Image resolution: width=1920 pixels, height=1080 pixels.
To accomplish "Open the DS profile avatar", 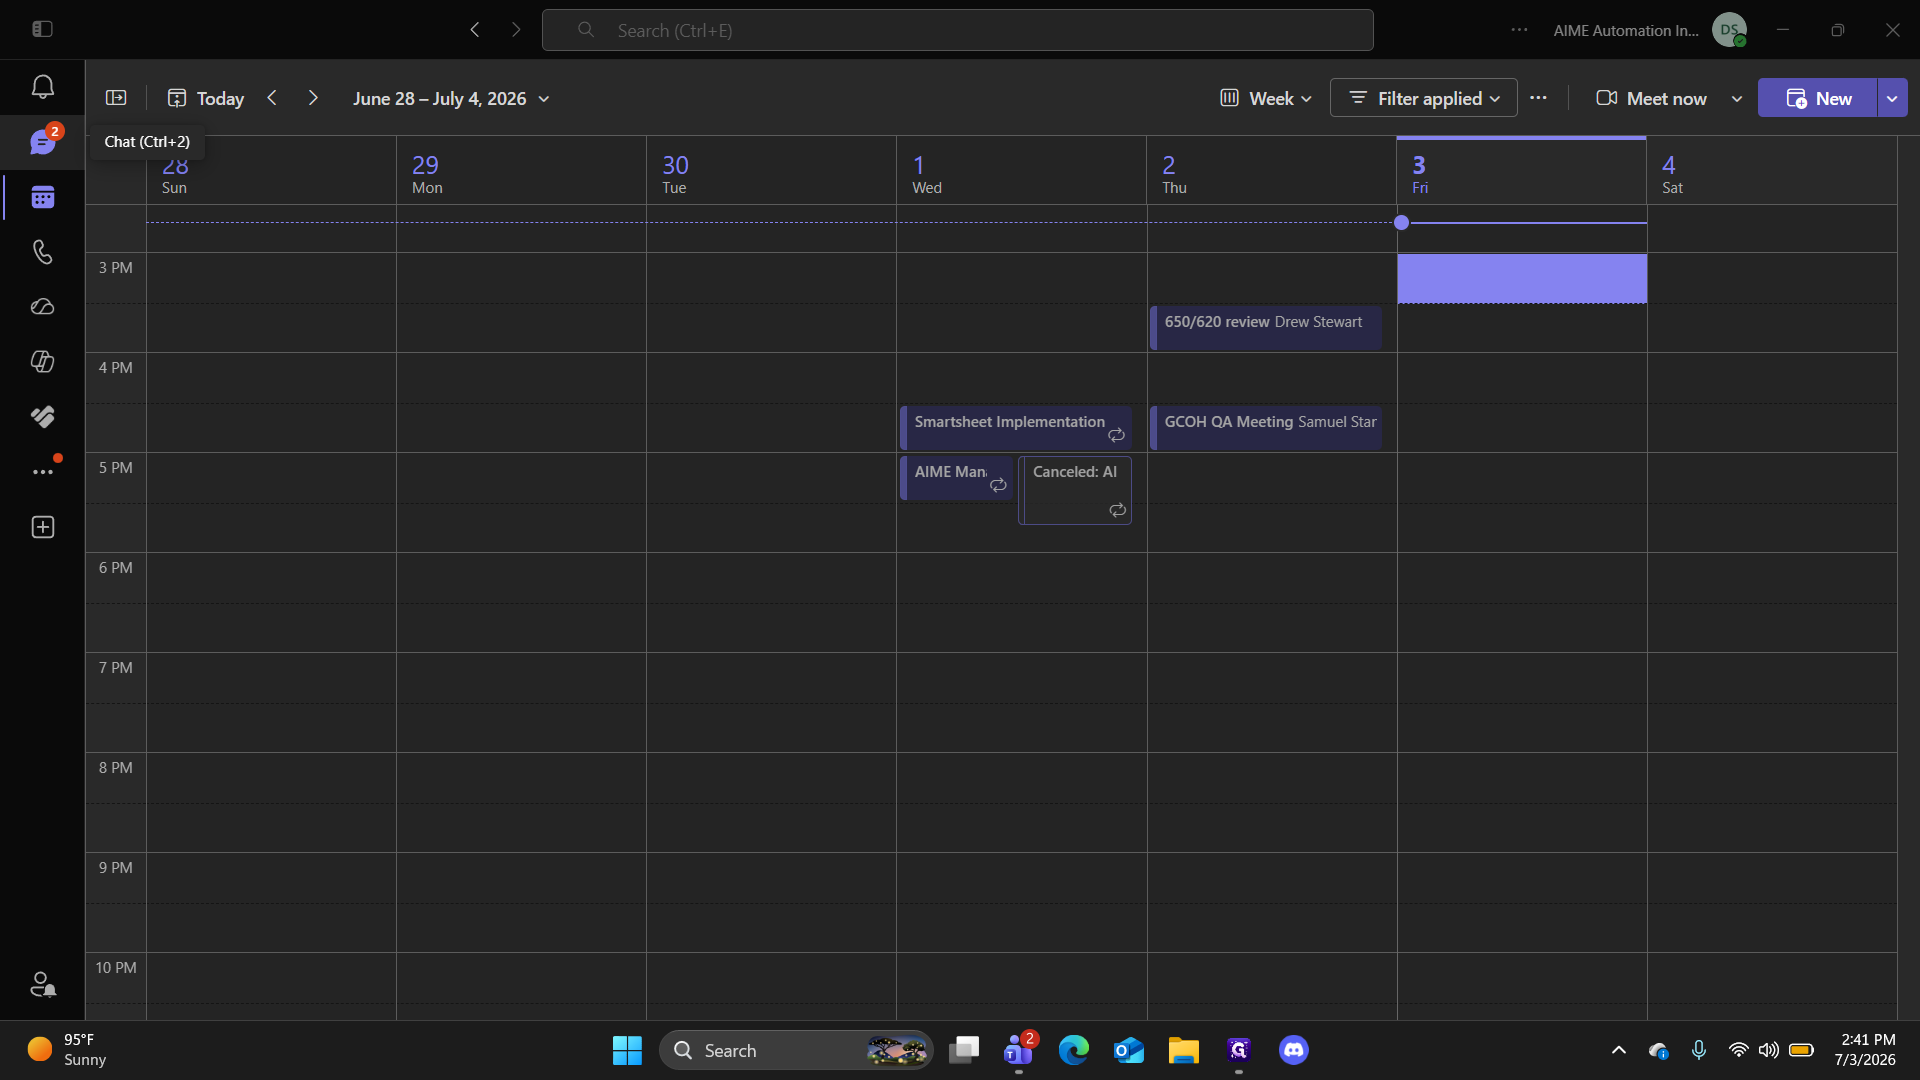I will (x=1729, y=30).
